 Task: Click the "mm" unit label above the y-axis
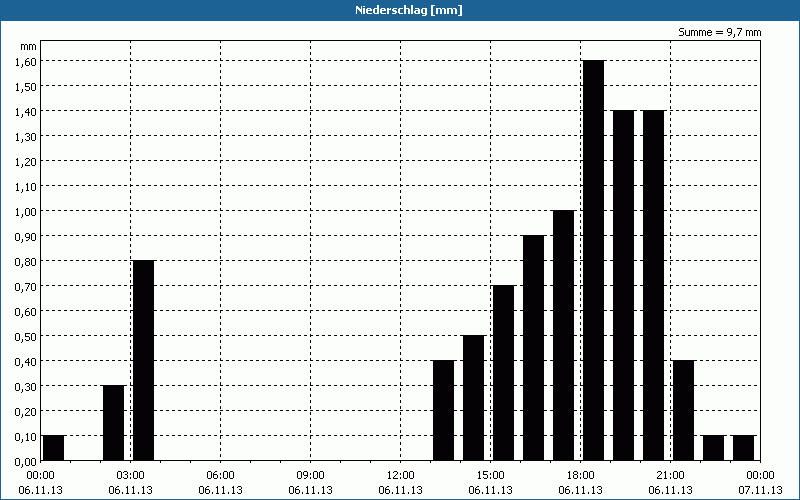(28, 46)
